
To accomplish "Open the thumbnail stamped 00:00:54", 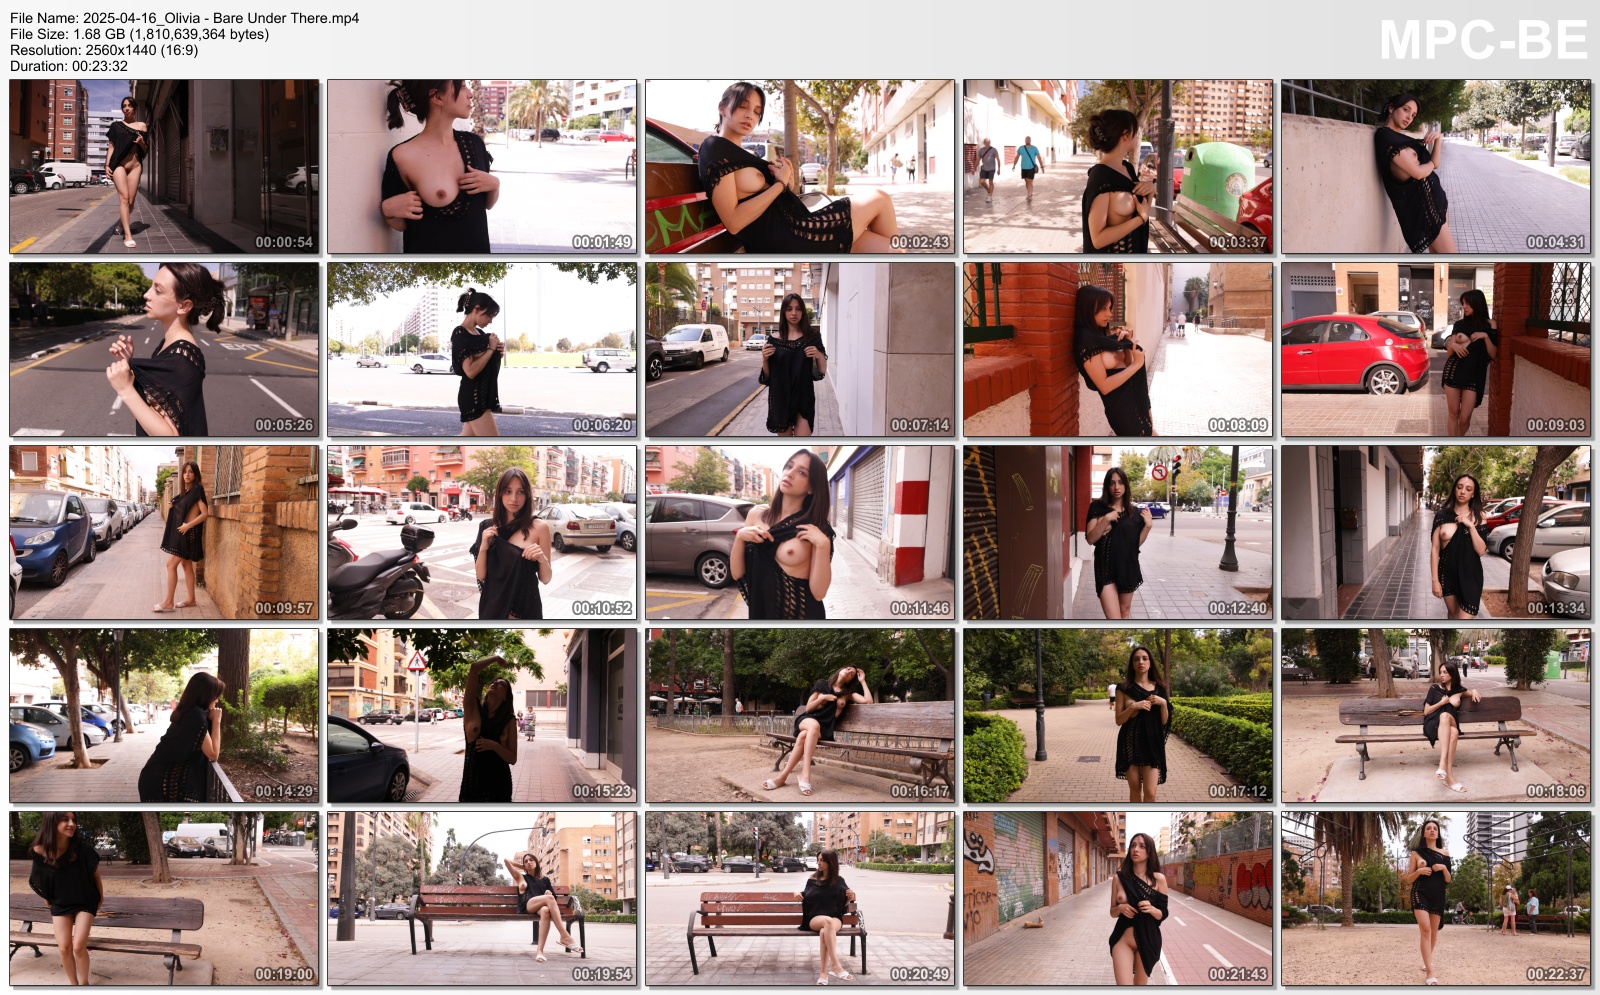I will [164, 166].
